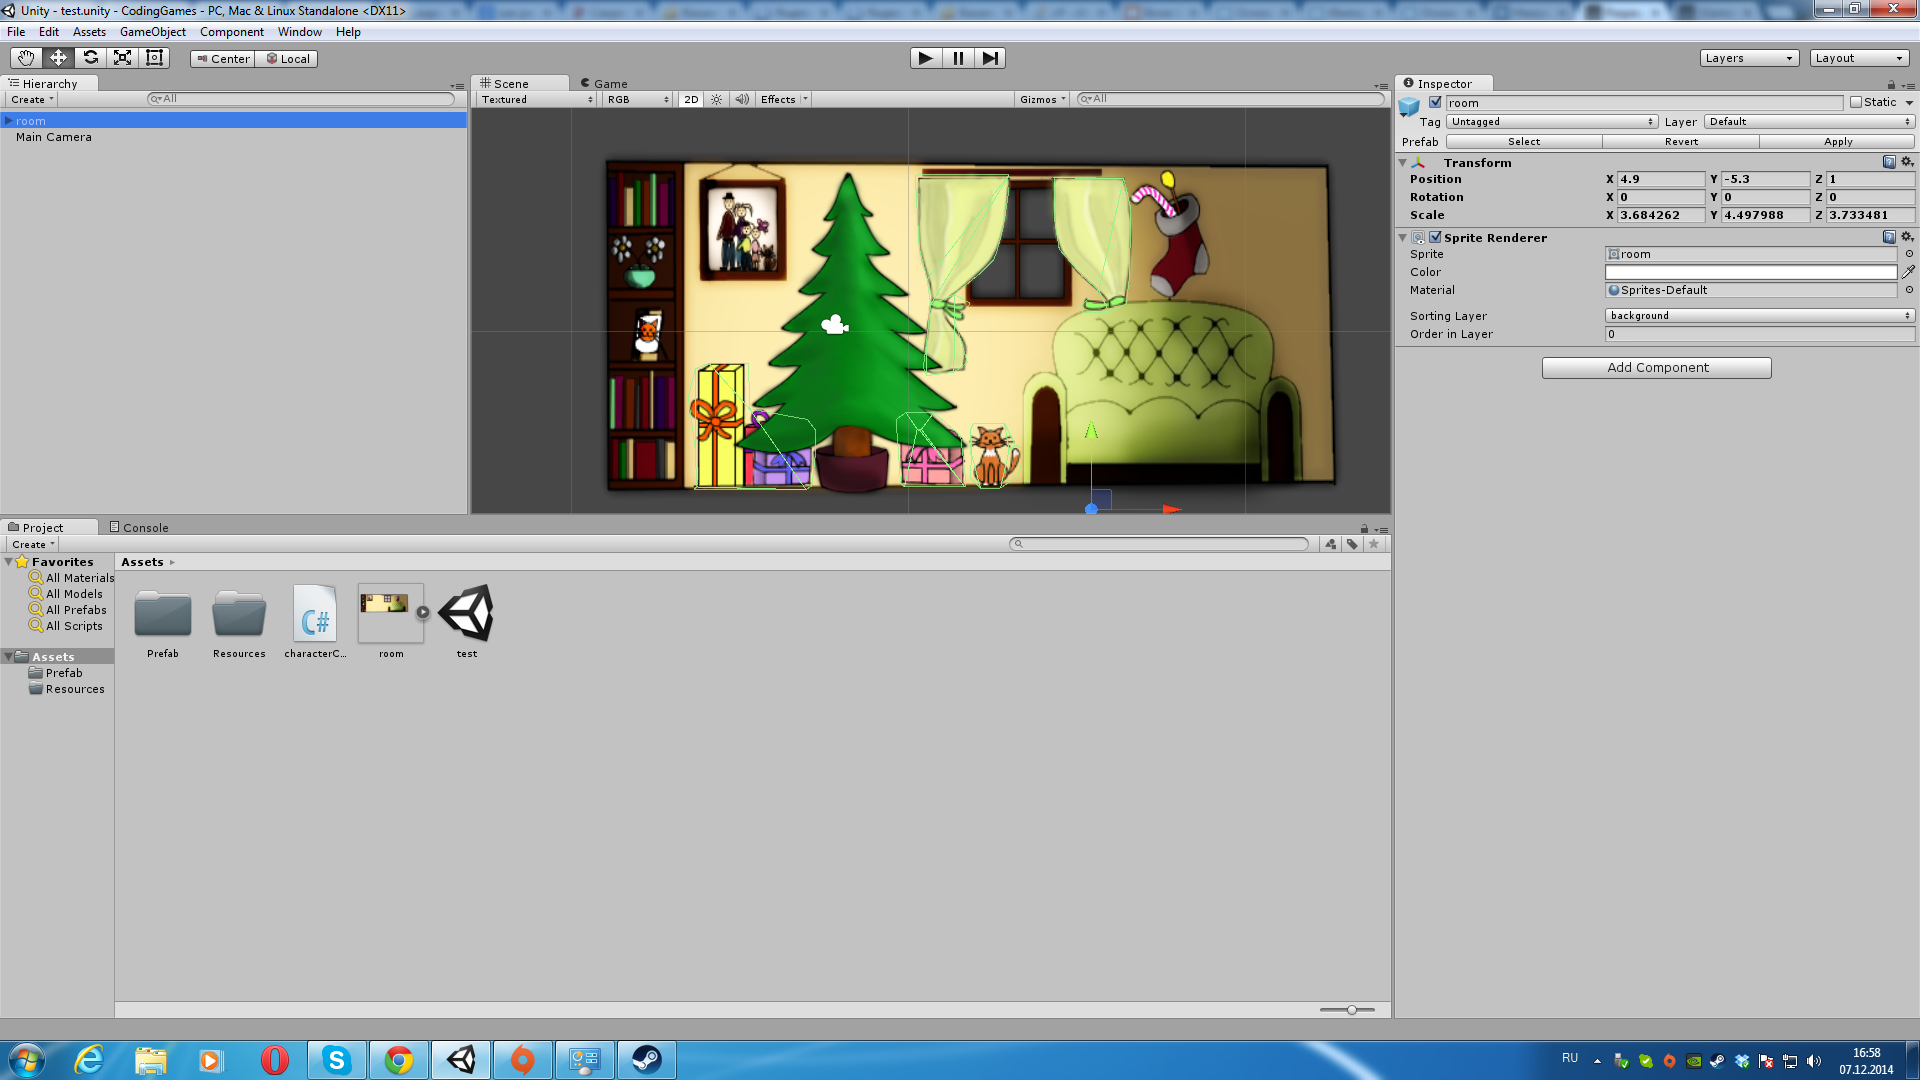Select the Hand tool in toolbar
Screen dimensions: 1920x1080
coord(26,58)
